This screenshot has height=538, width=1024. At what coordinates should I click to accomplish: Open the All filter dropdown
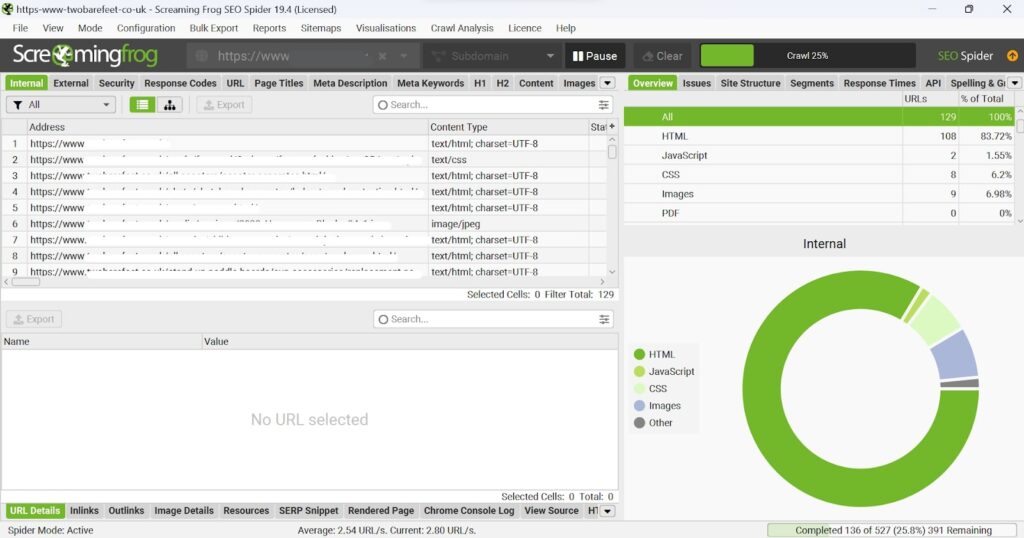point(61,104)
